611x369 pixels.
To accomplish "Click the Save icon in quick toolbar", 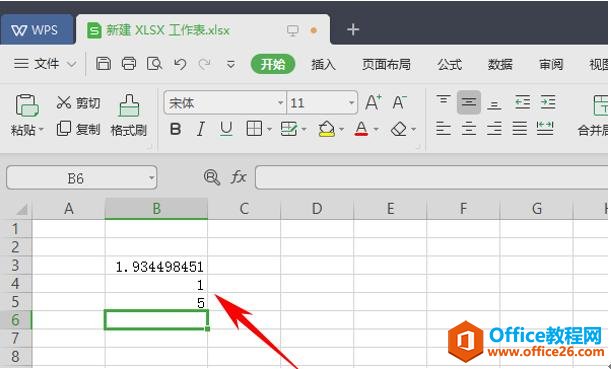I will click(103, 64).
